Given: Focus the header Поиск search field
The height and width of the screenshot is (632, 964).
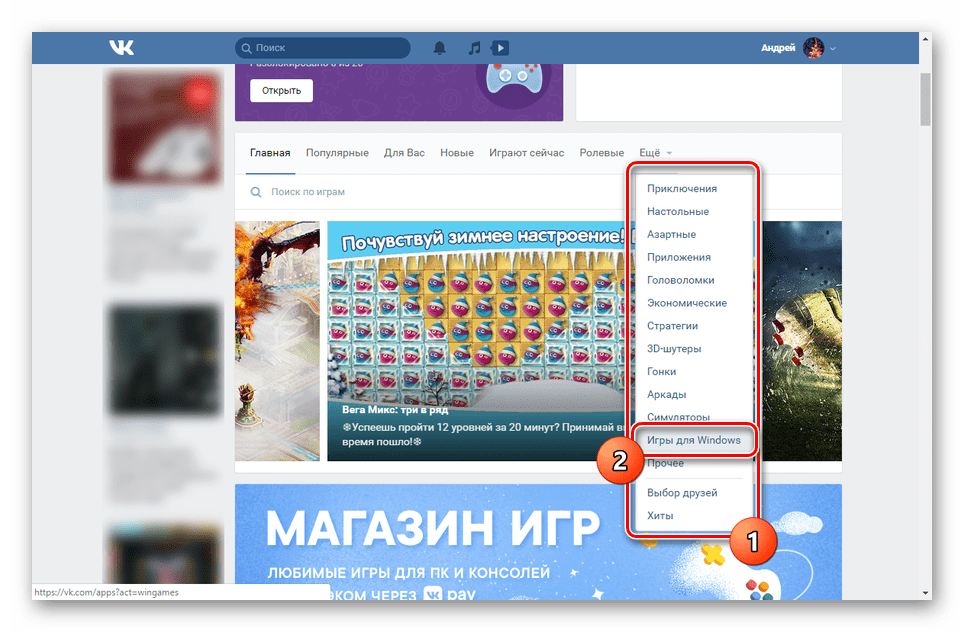Looking at the screenshot, I should (x=322, y=48).
